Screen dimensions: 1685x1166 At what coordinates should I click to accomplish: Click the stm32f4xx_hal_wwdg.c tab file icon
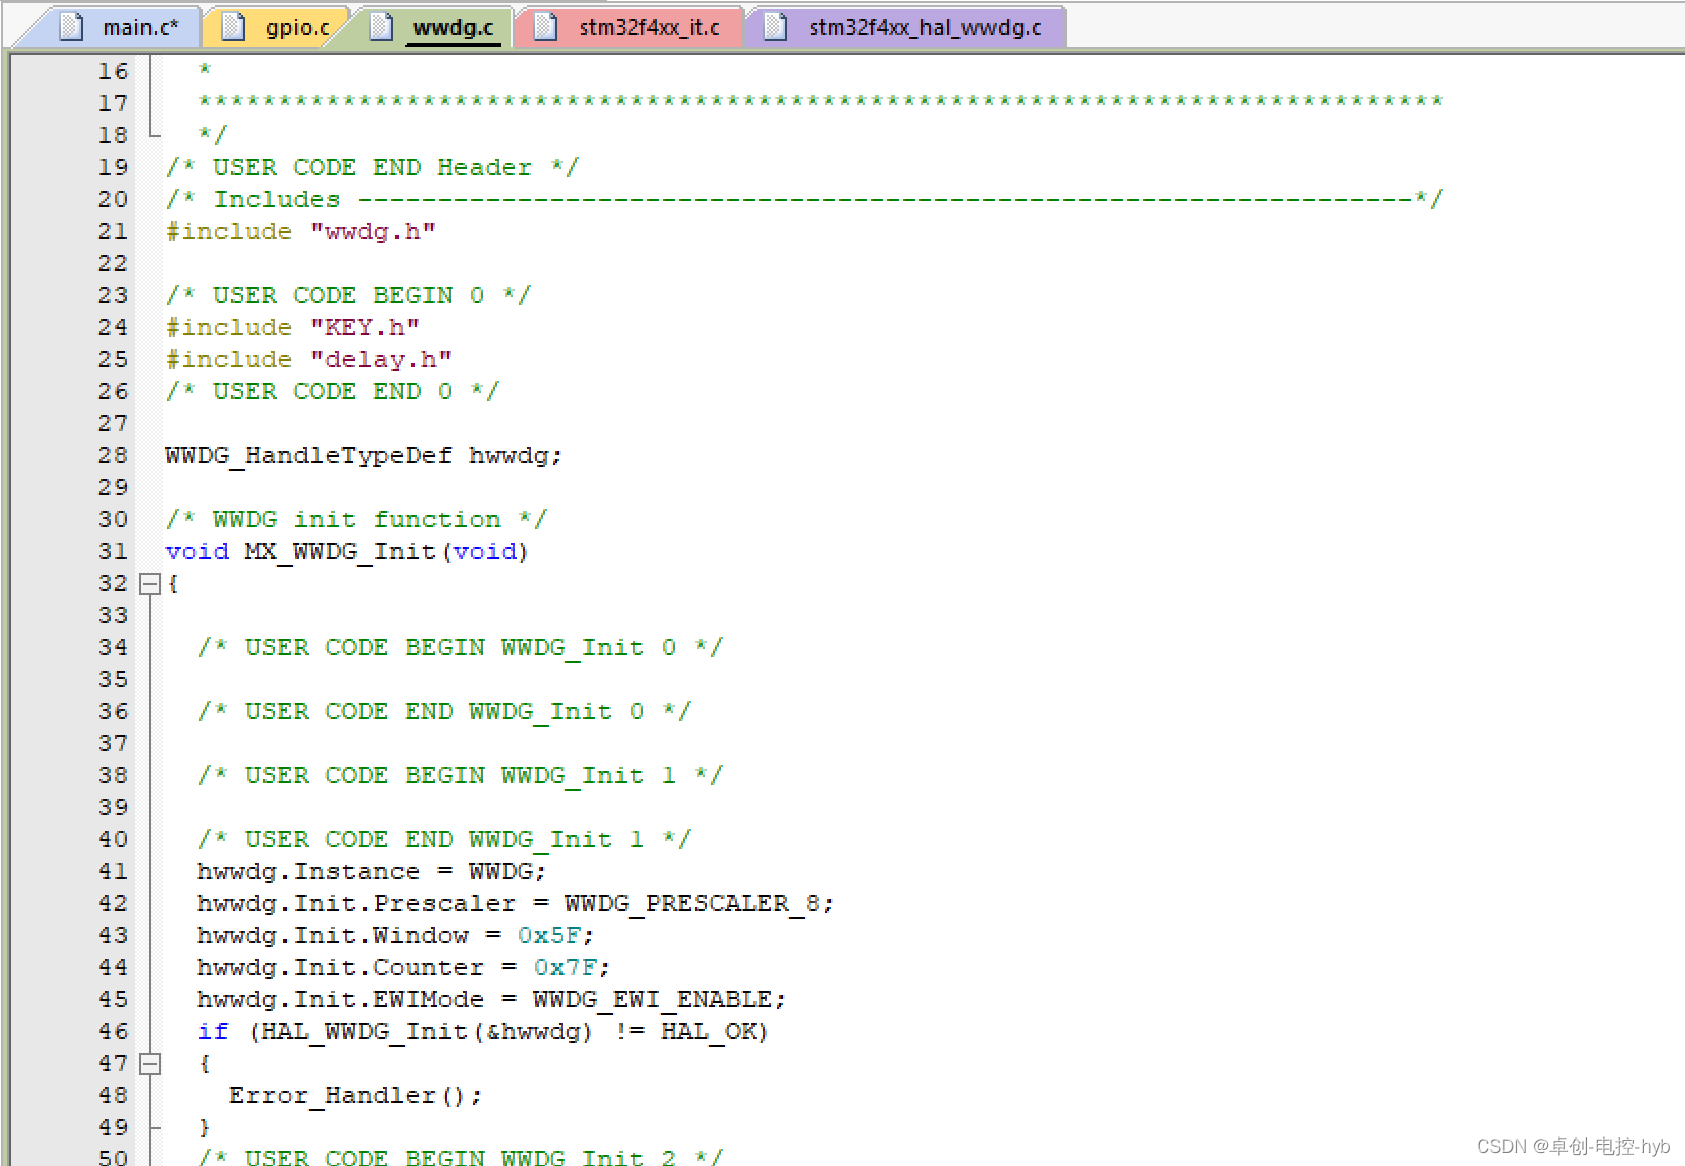tap(775, 27)
